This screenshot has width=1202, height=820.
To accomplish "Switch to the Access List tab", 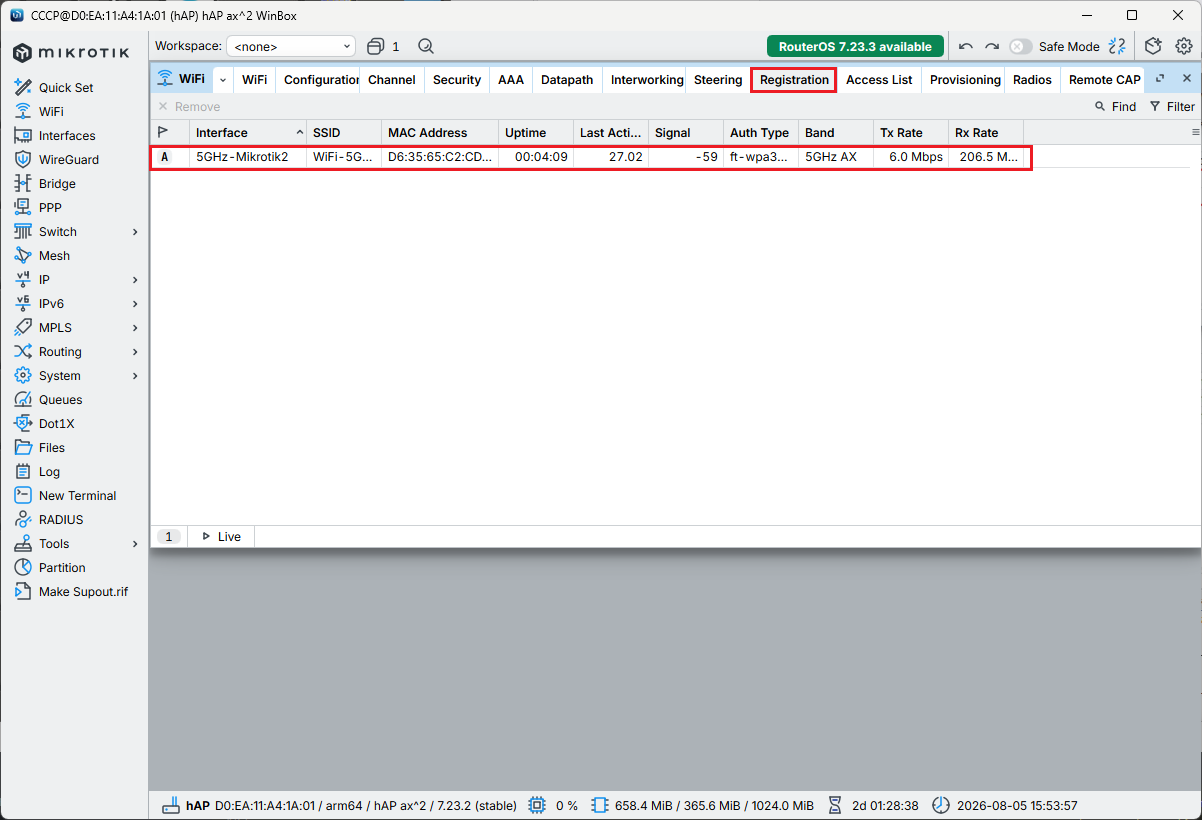I will click(x=879, y=80).
